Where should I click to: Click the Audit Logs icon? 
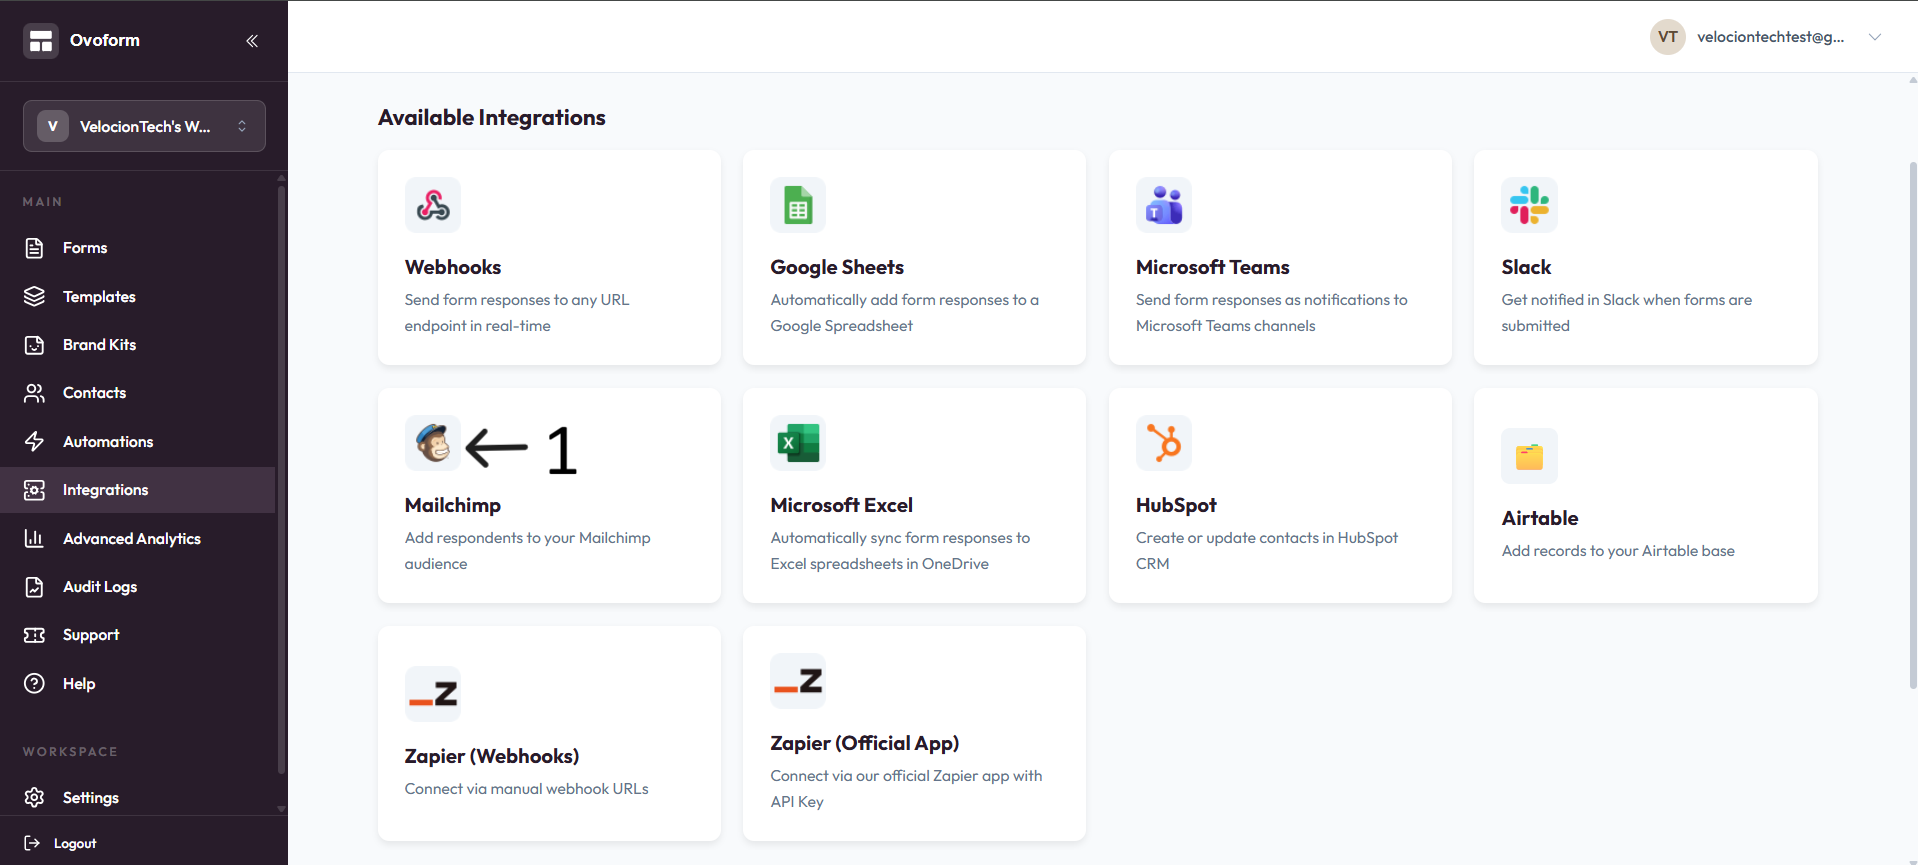point(35,587)
